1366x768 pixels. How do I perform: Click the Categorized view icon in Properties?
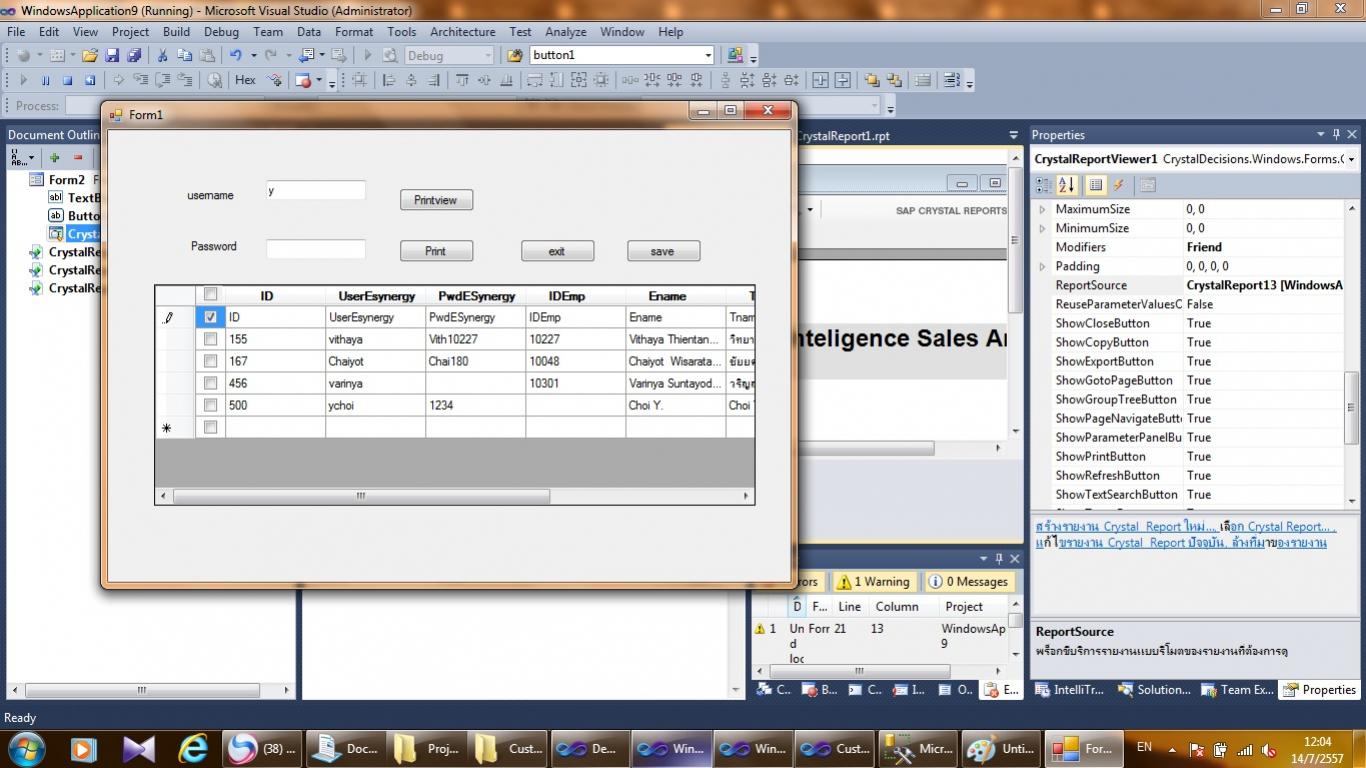[x=1043, y=185]
